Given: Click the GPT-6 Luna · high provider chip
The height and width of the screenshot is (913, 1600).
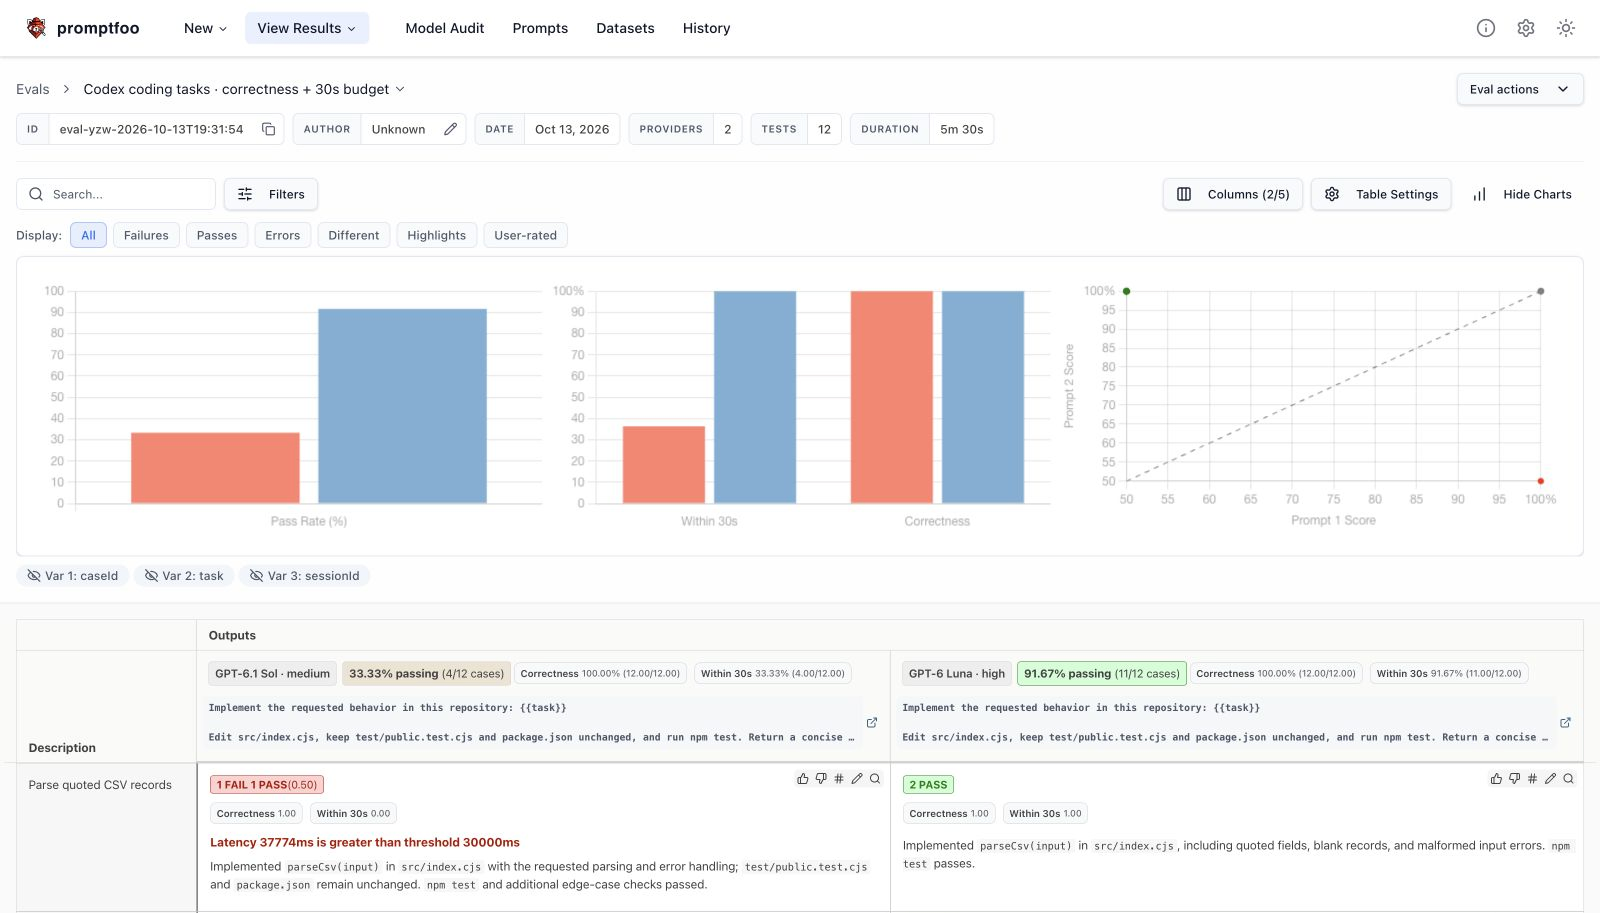Looking at the screenshot, I should (x=956, y=673).
